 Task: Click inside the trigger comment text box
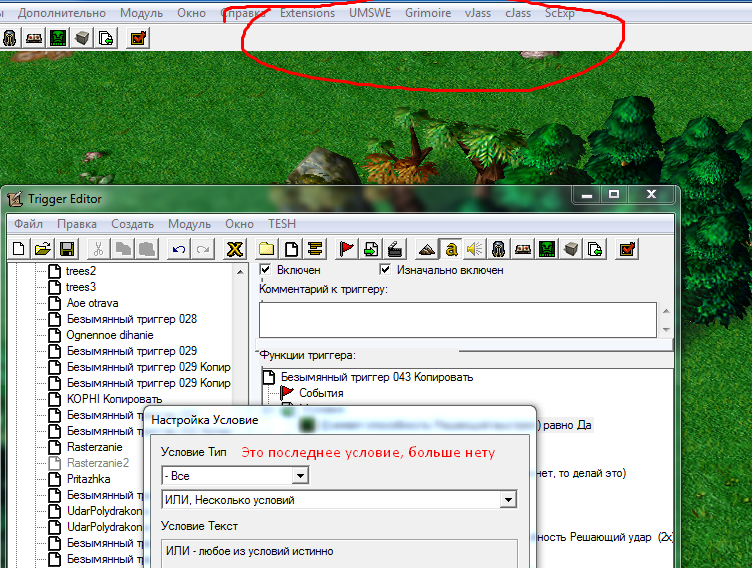(458, 320)
